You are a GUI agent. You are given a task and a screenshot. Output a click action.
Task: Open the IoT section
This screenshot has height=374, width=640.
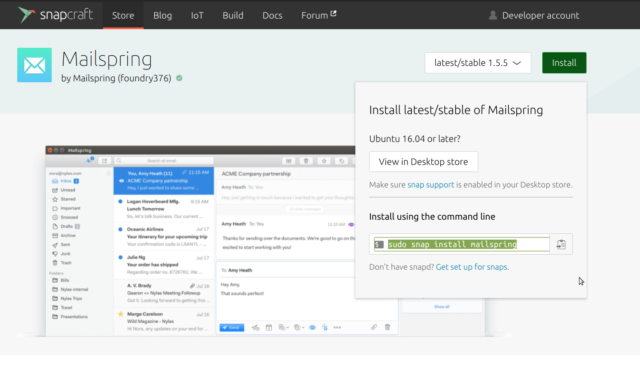tap(197, 15)
